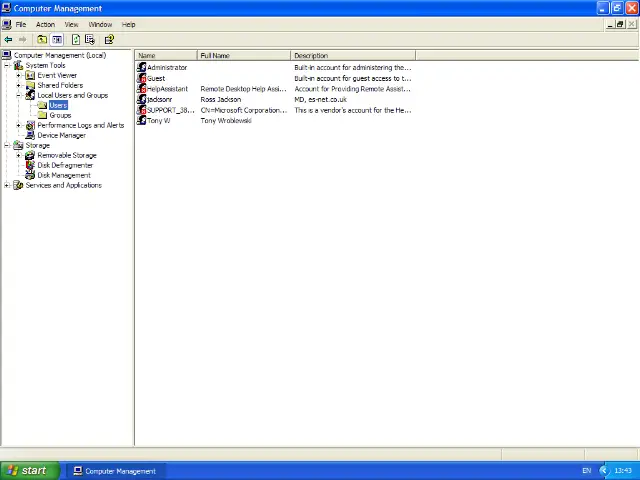The height and width of the screenshot is (480, 640).
Task: Click the Administrator user icon
Action: click(142, 67)
